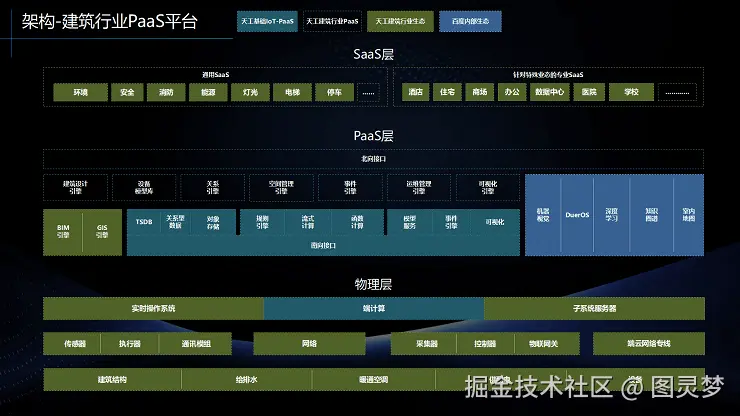
Task: Click the 天工建筑行业PaaS legend box
Action: pyautogui.click(x=332, y=21)
